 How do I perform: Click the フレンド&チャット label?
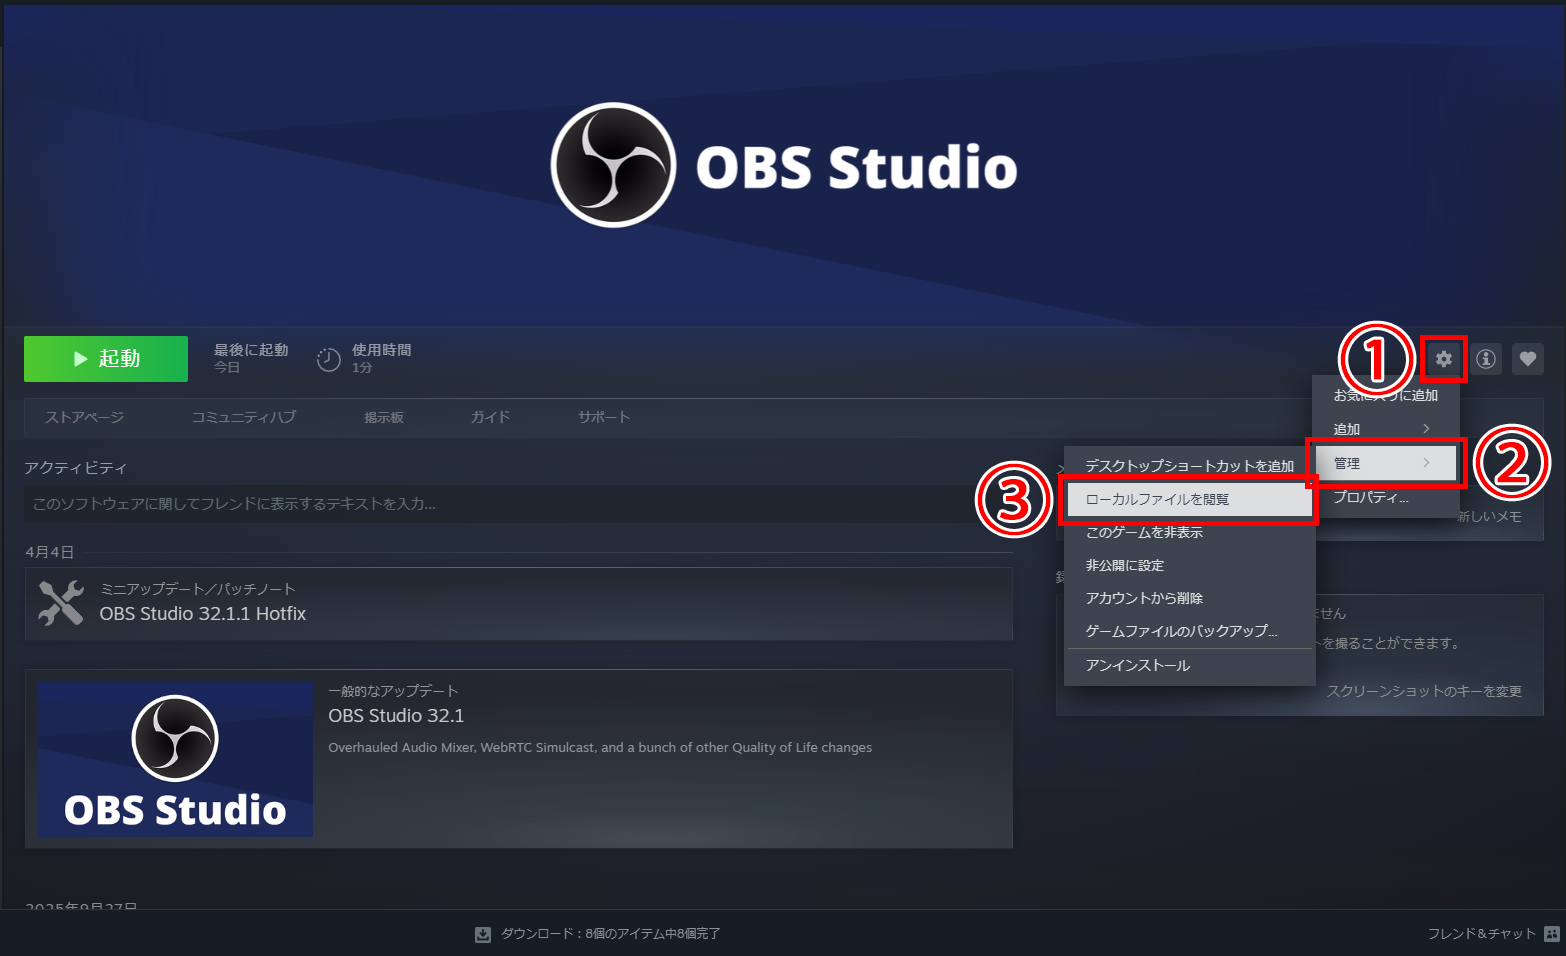(x=1481, y=934)
